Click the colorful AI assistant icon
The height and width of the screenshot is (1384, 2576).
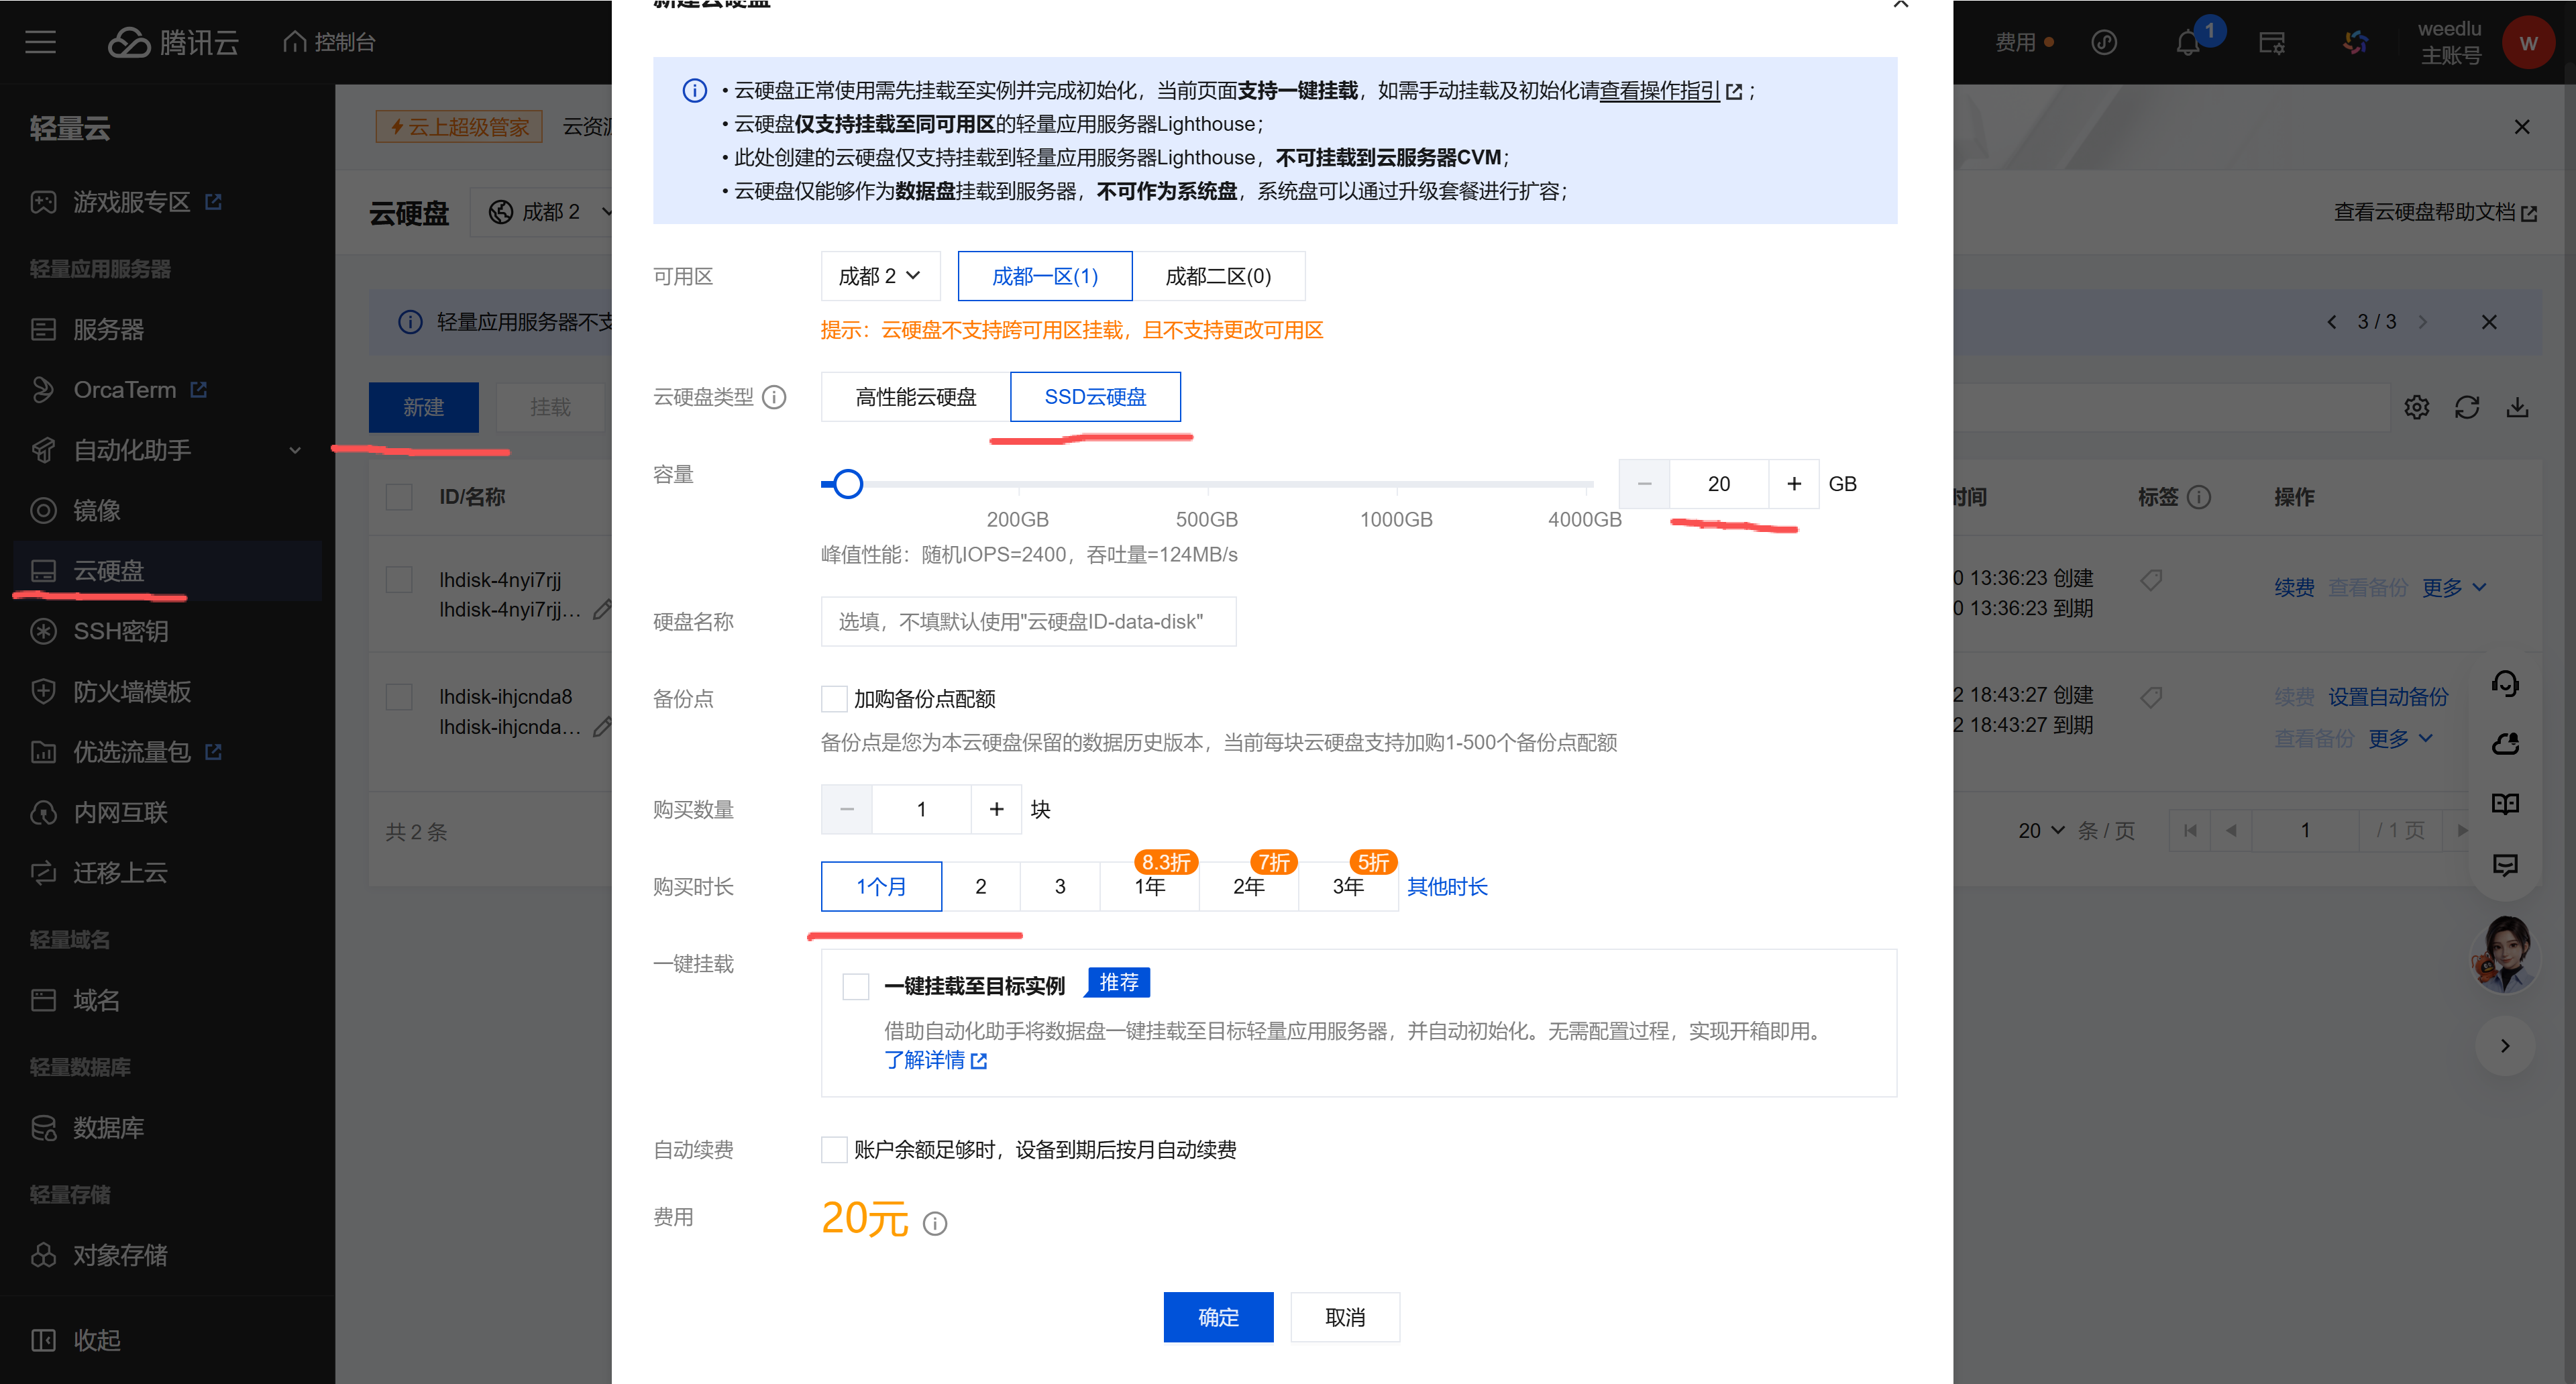[2355, 42]
